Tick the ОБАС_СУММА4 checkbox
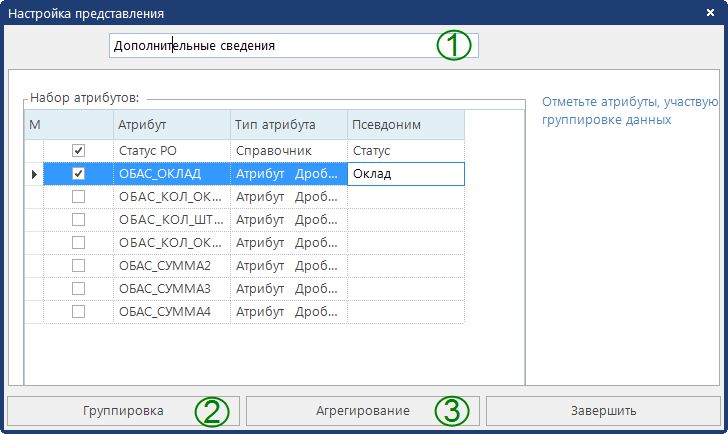Image resolution: width=728 pixels, height=434 pixels. [79, 312]
